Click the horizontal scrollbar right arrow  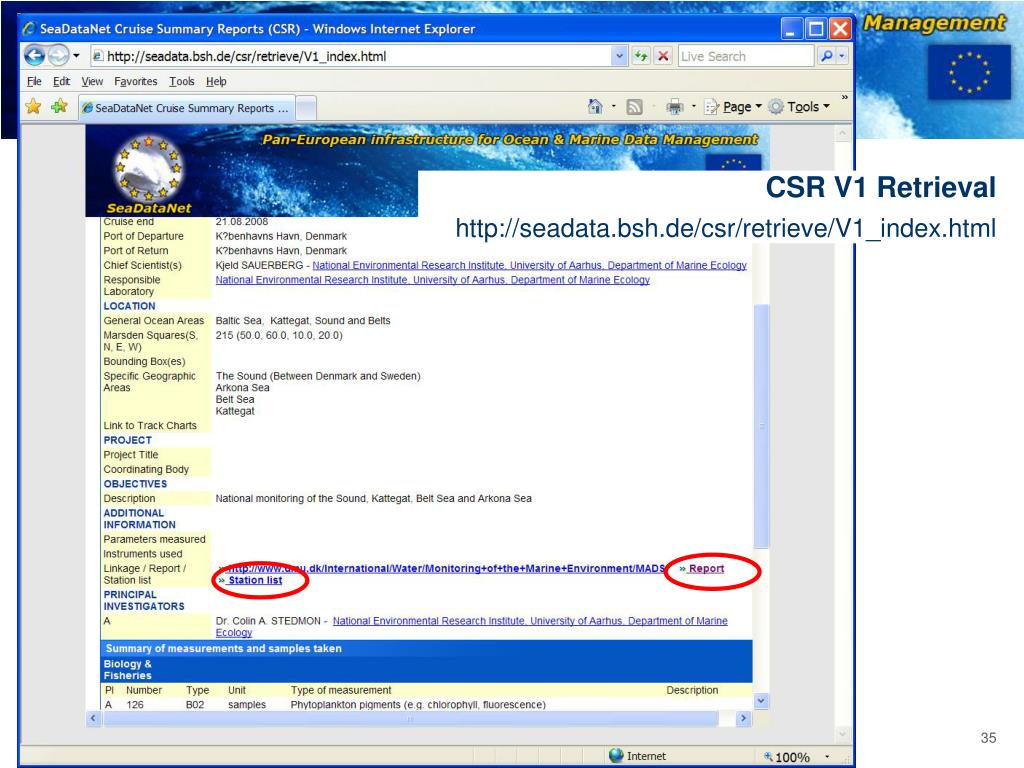743,718
